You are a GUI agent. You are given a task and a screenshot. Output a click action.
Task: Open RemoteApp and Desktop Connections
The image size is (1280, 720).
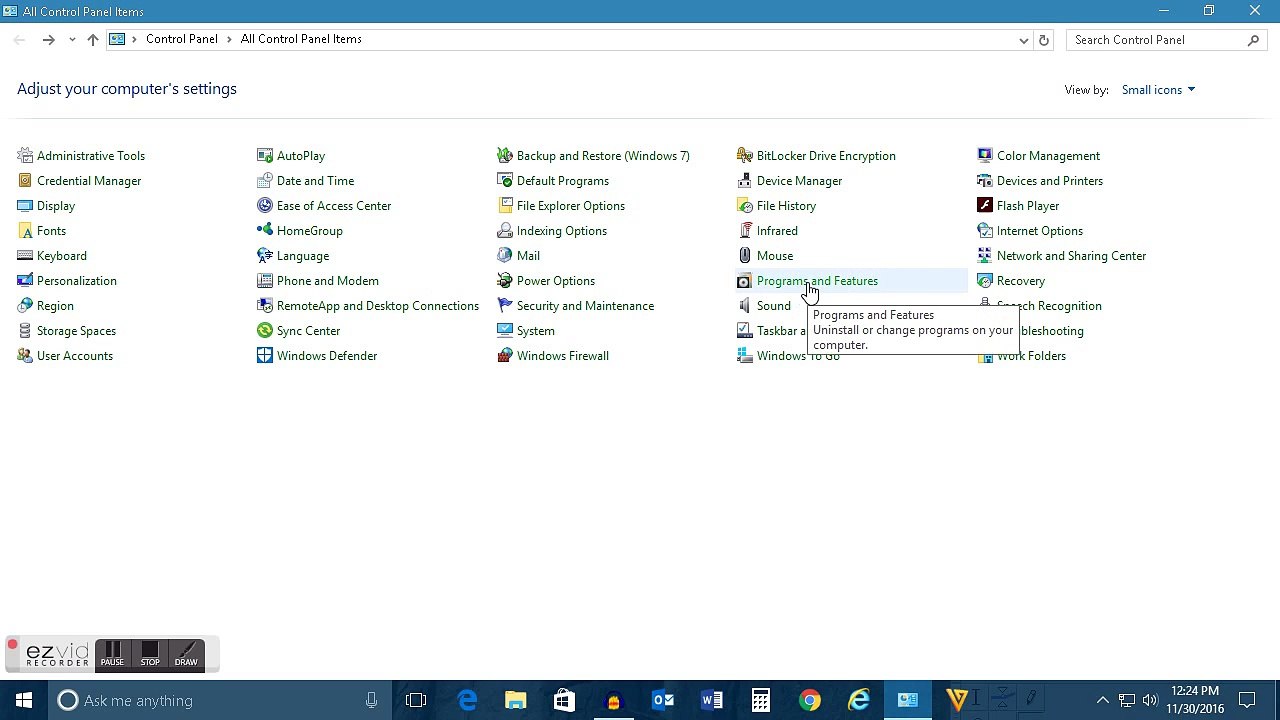[378, 306]
